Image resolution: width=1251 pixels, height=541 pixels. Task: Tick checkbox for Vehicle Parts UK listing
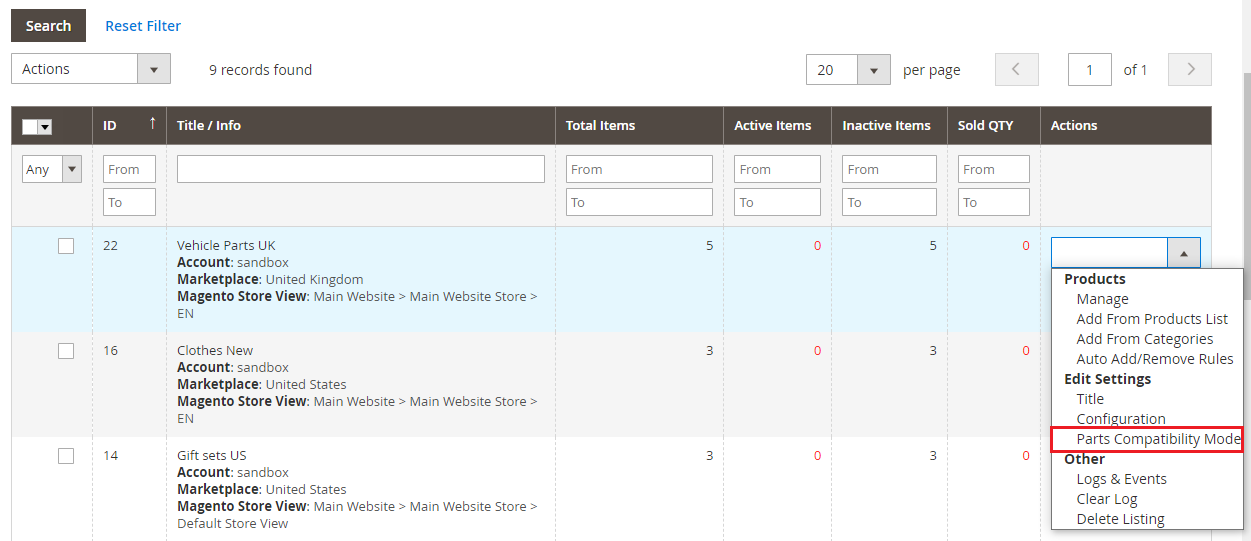(66, 246)
